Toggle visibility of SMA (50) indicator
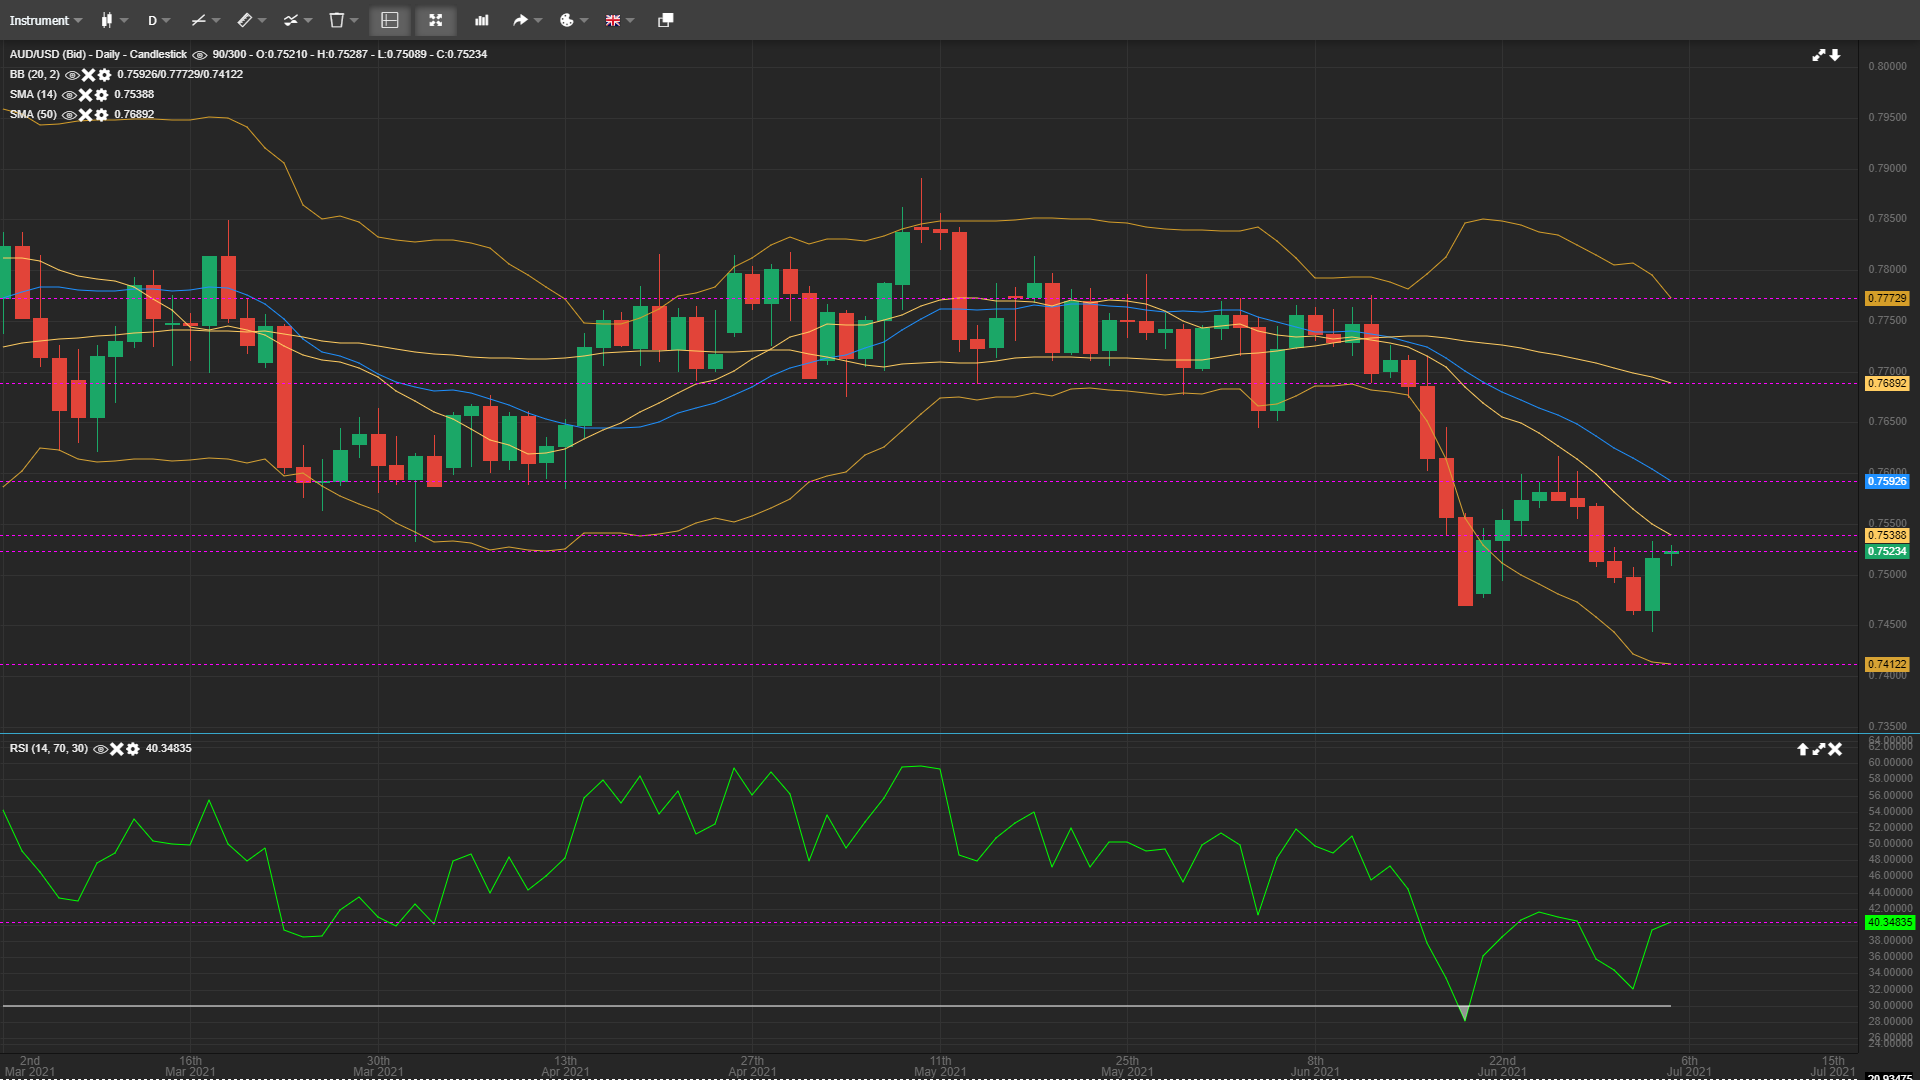 coord(69,115)
